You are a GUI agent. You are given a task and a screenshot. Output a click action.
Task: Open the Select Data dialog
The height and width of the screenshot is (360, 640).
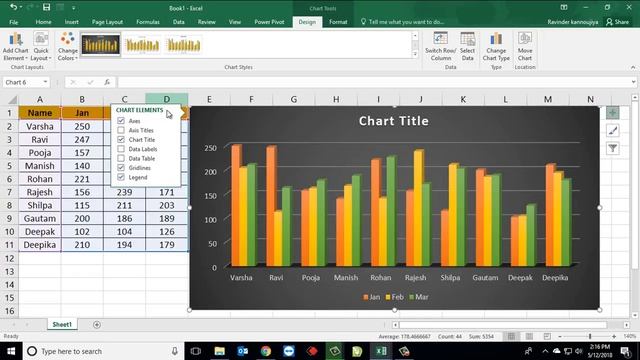[x=467, y=47]
